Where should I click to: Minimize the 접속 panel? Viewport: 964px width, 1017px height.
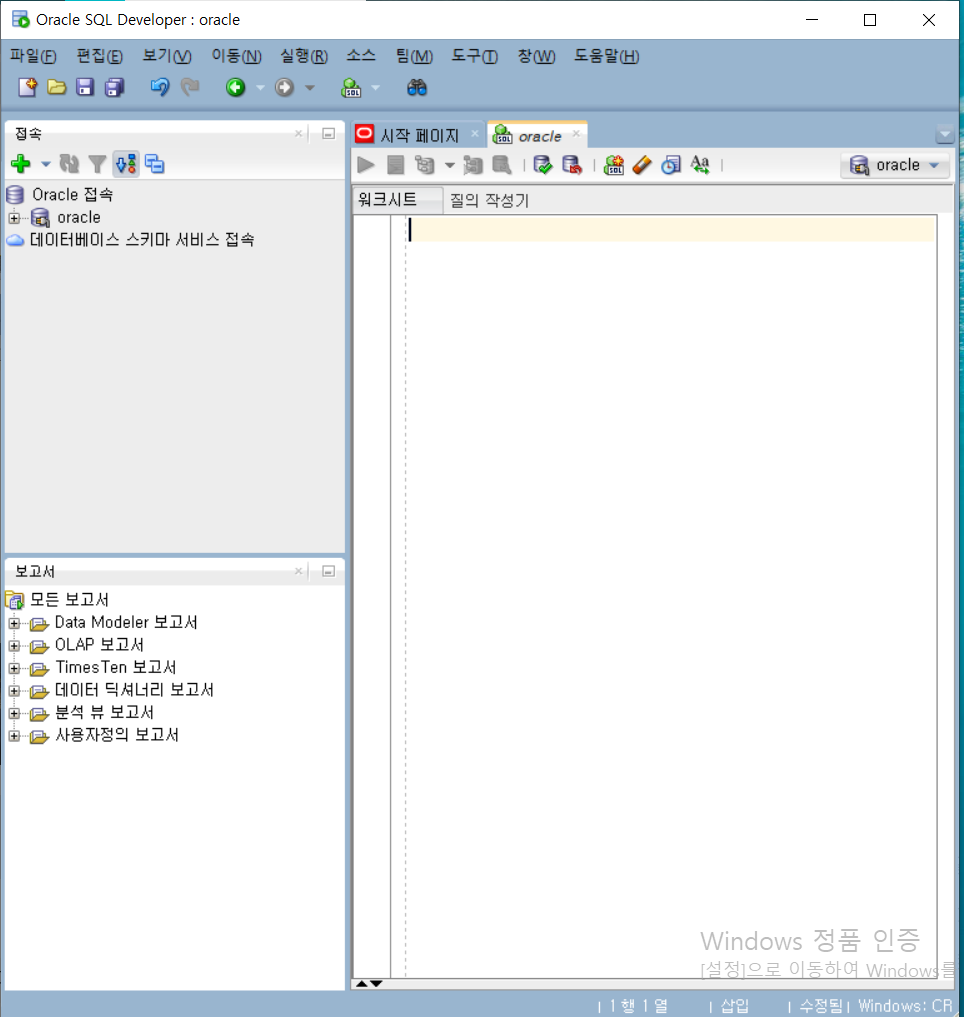328,134
